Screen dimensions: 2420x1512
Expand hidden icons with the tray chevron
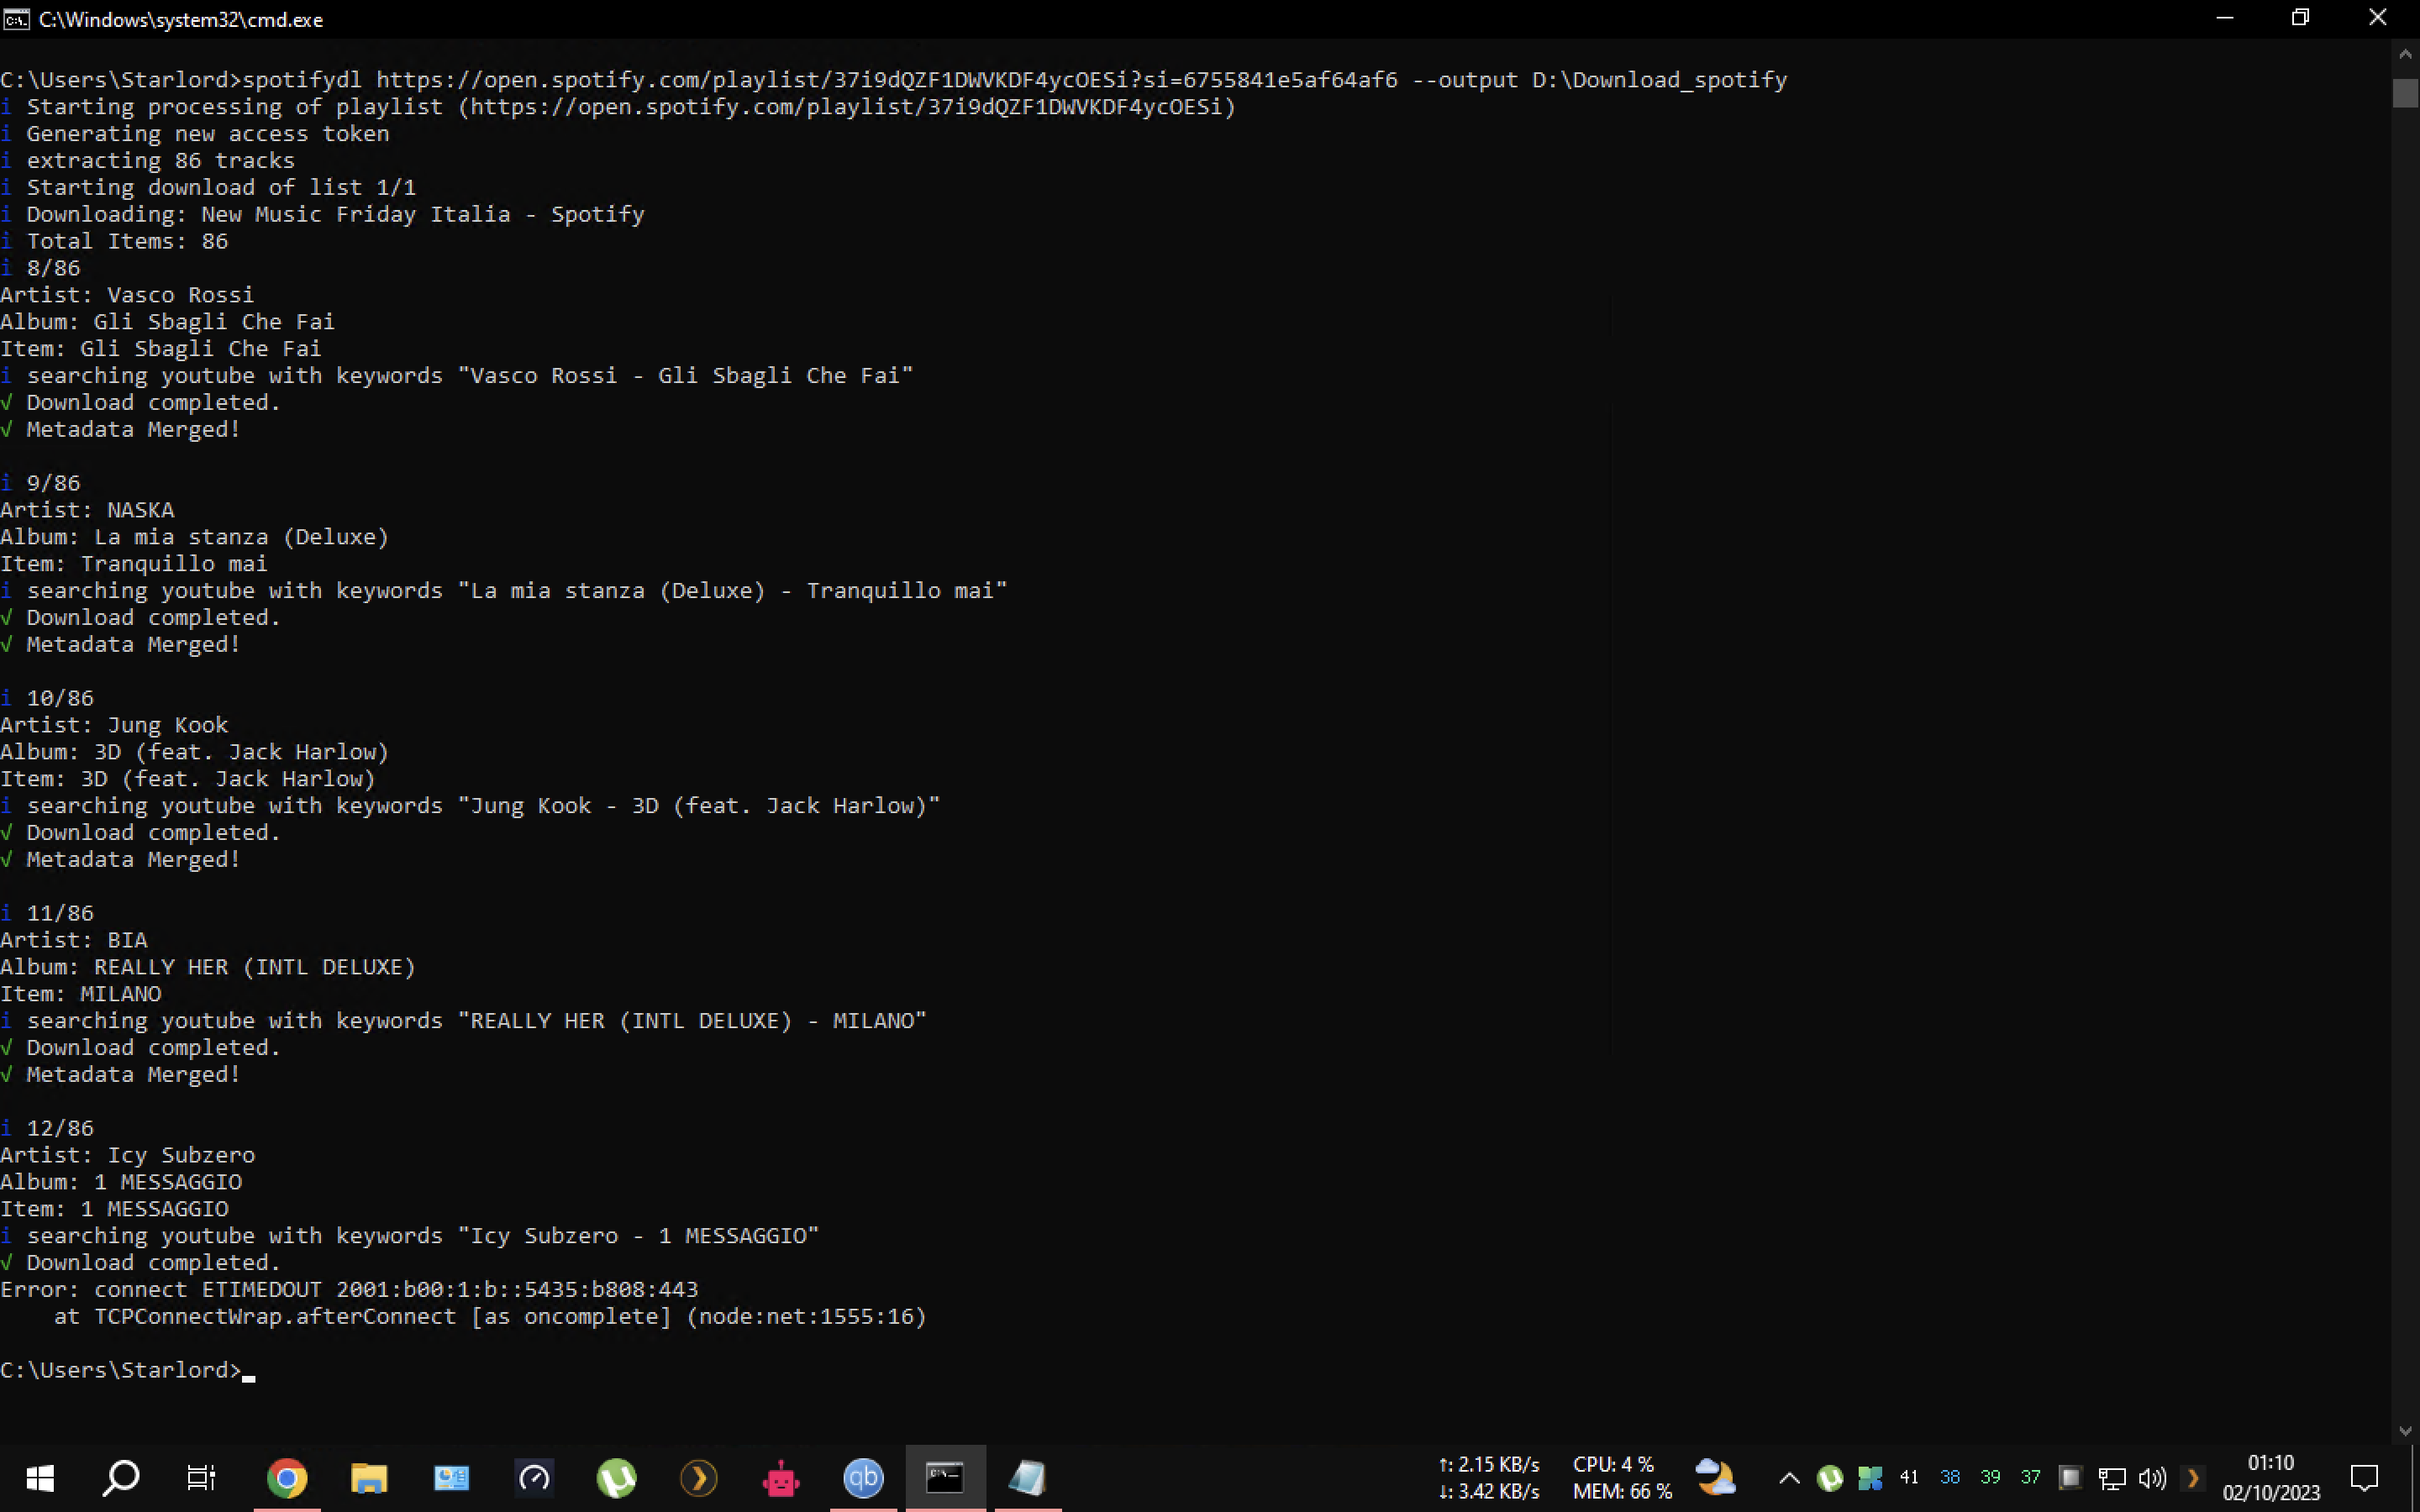1789,1477
